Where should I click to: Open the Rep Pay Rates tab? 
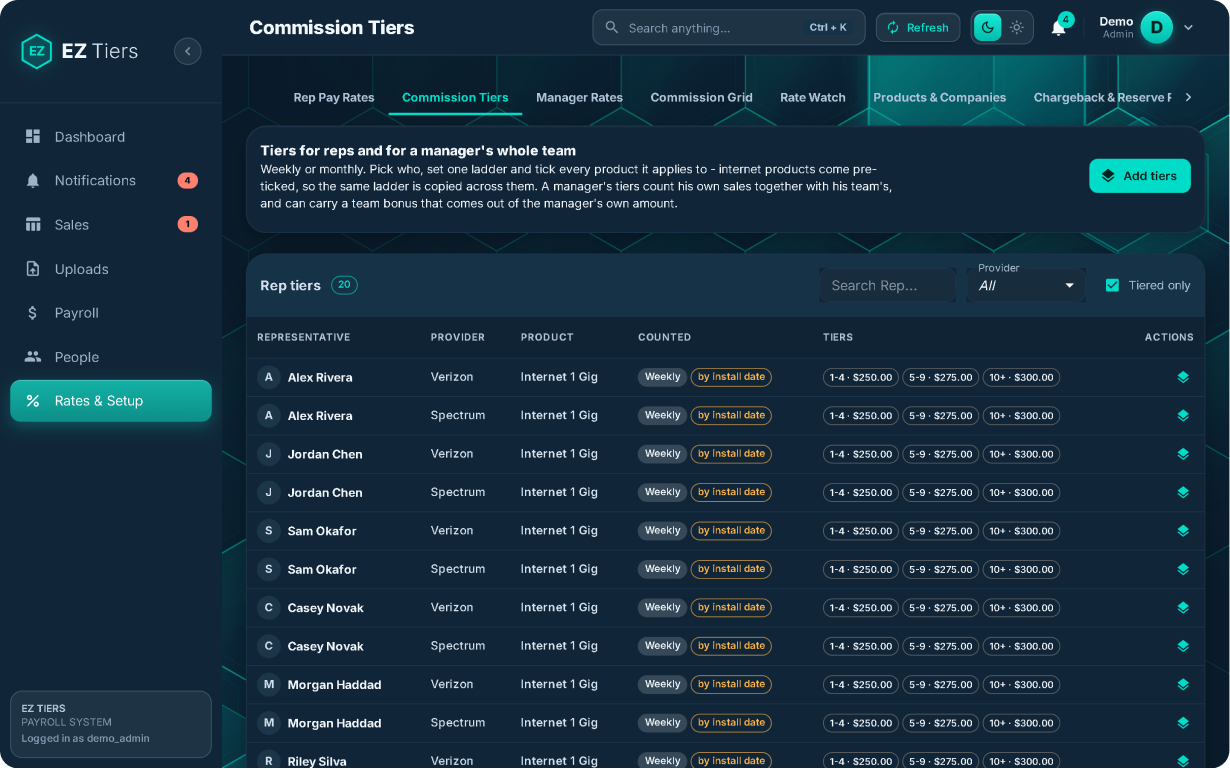click(334, 97)
